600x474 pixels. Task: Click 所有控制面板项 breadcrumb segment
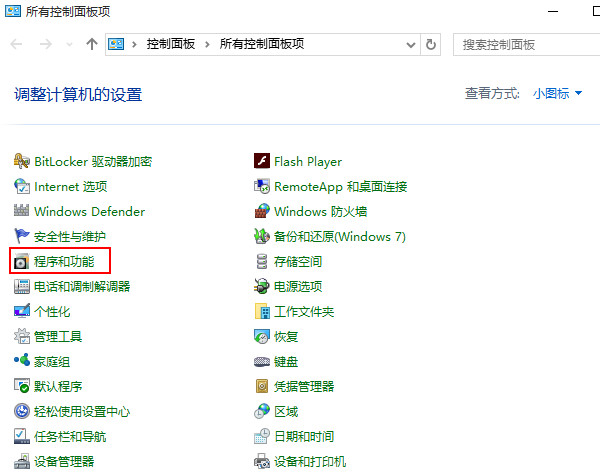[x=262, y=44]
